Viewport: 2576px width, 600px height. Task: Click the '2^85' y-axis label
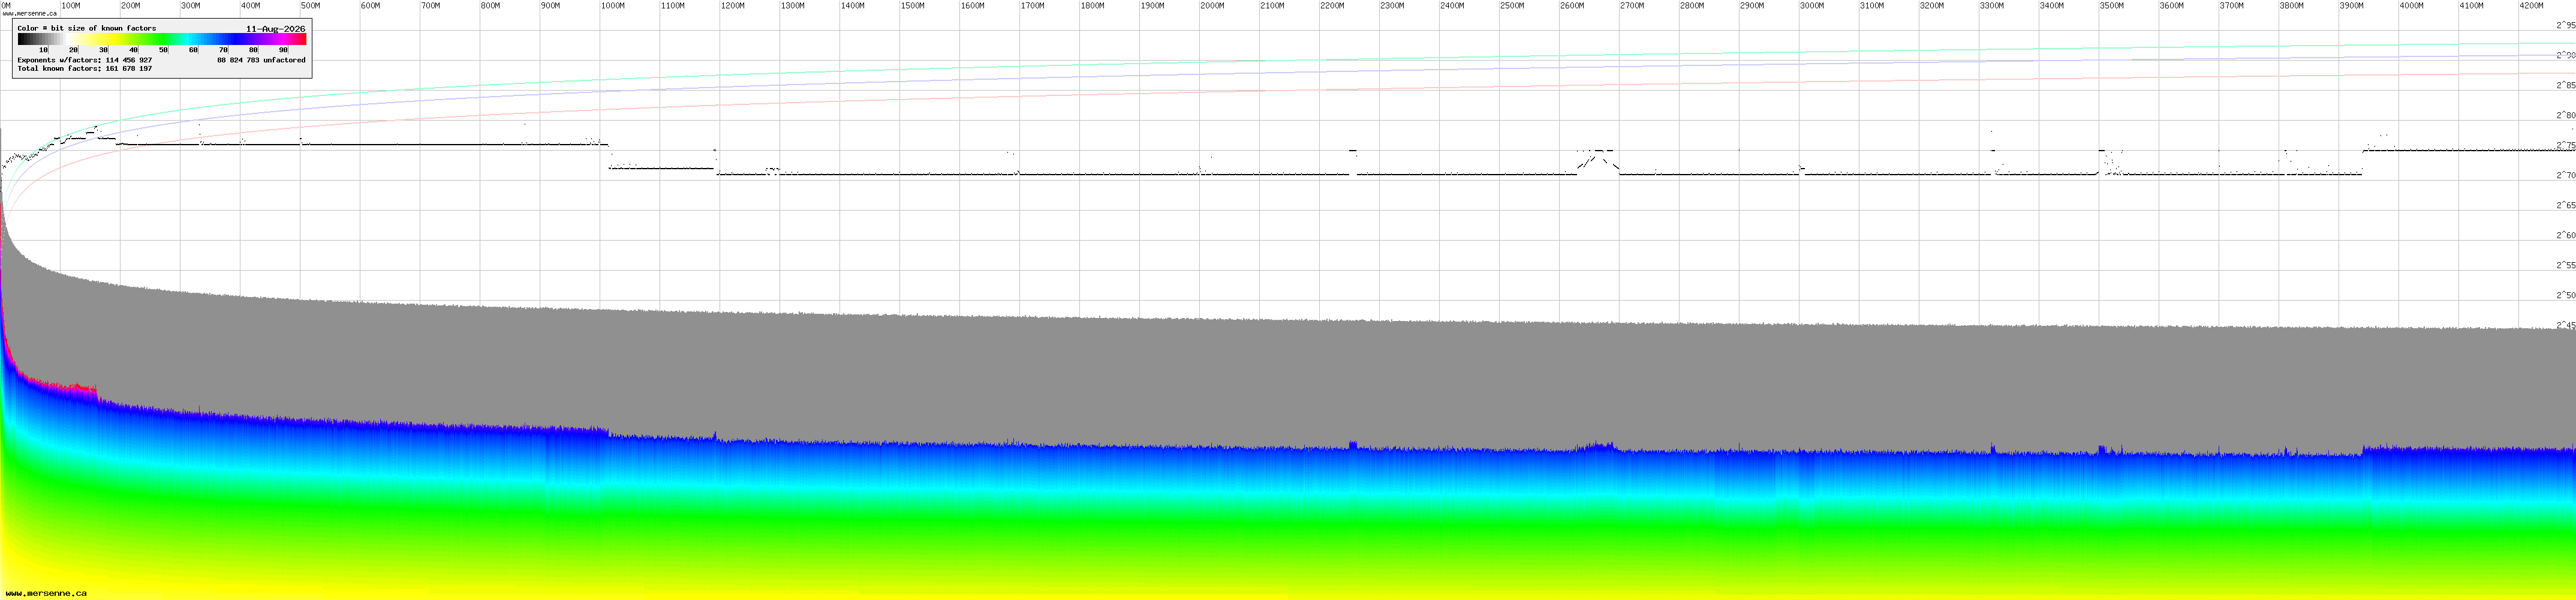2566,85
